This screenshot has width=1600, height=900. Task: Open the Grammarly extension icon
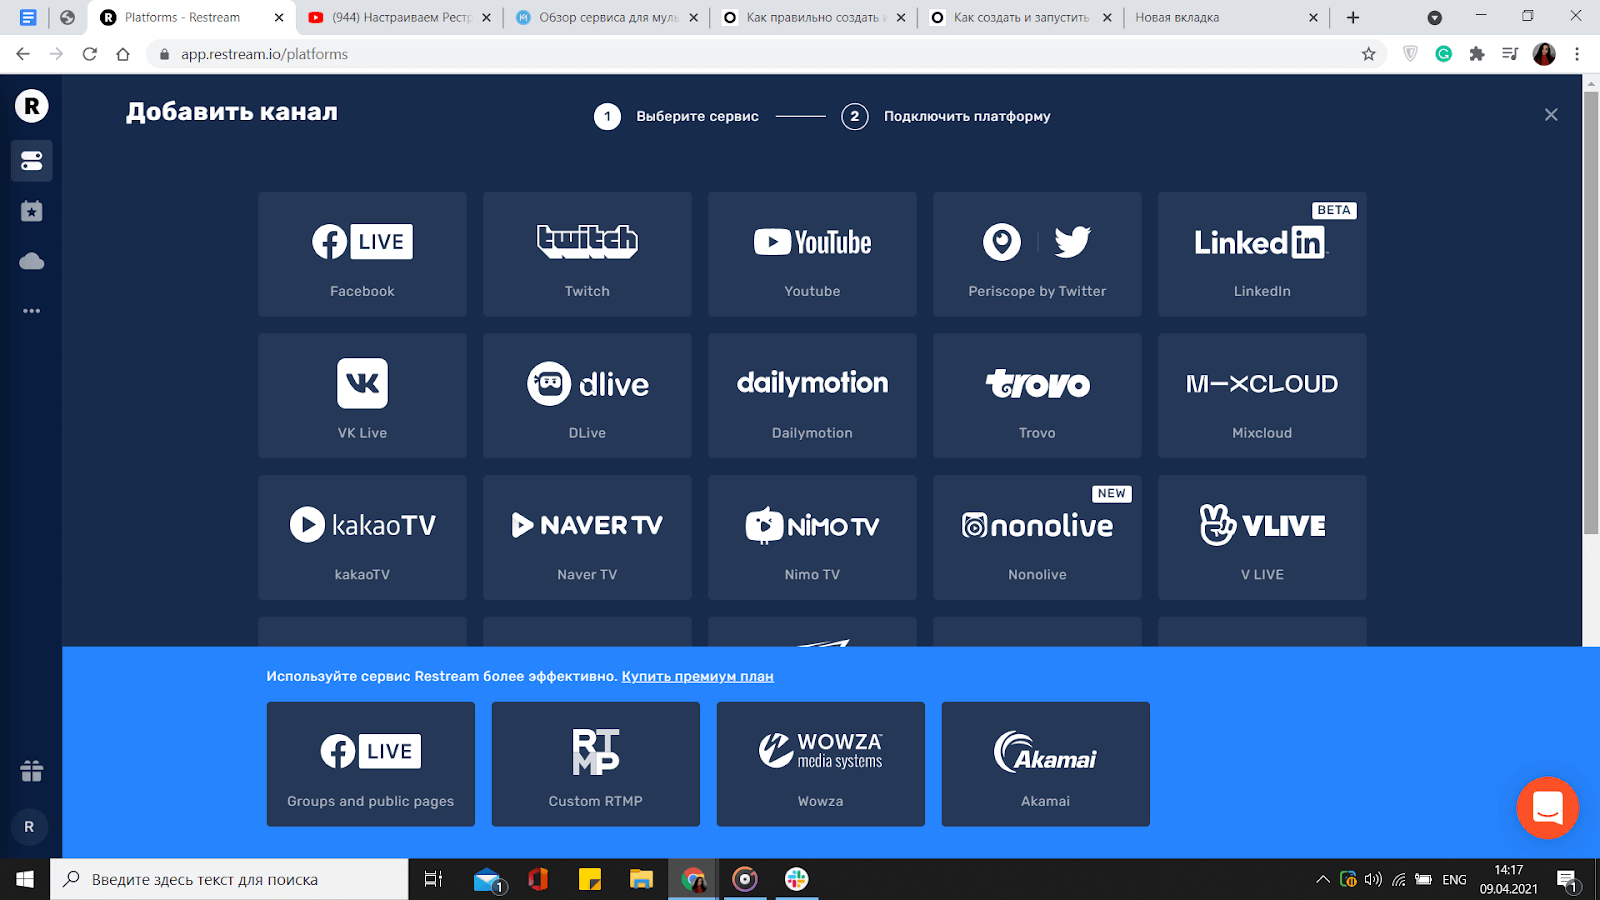coord(1443,54)
